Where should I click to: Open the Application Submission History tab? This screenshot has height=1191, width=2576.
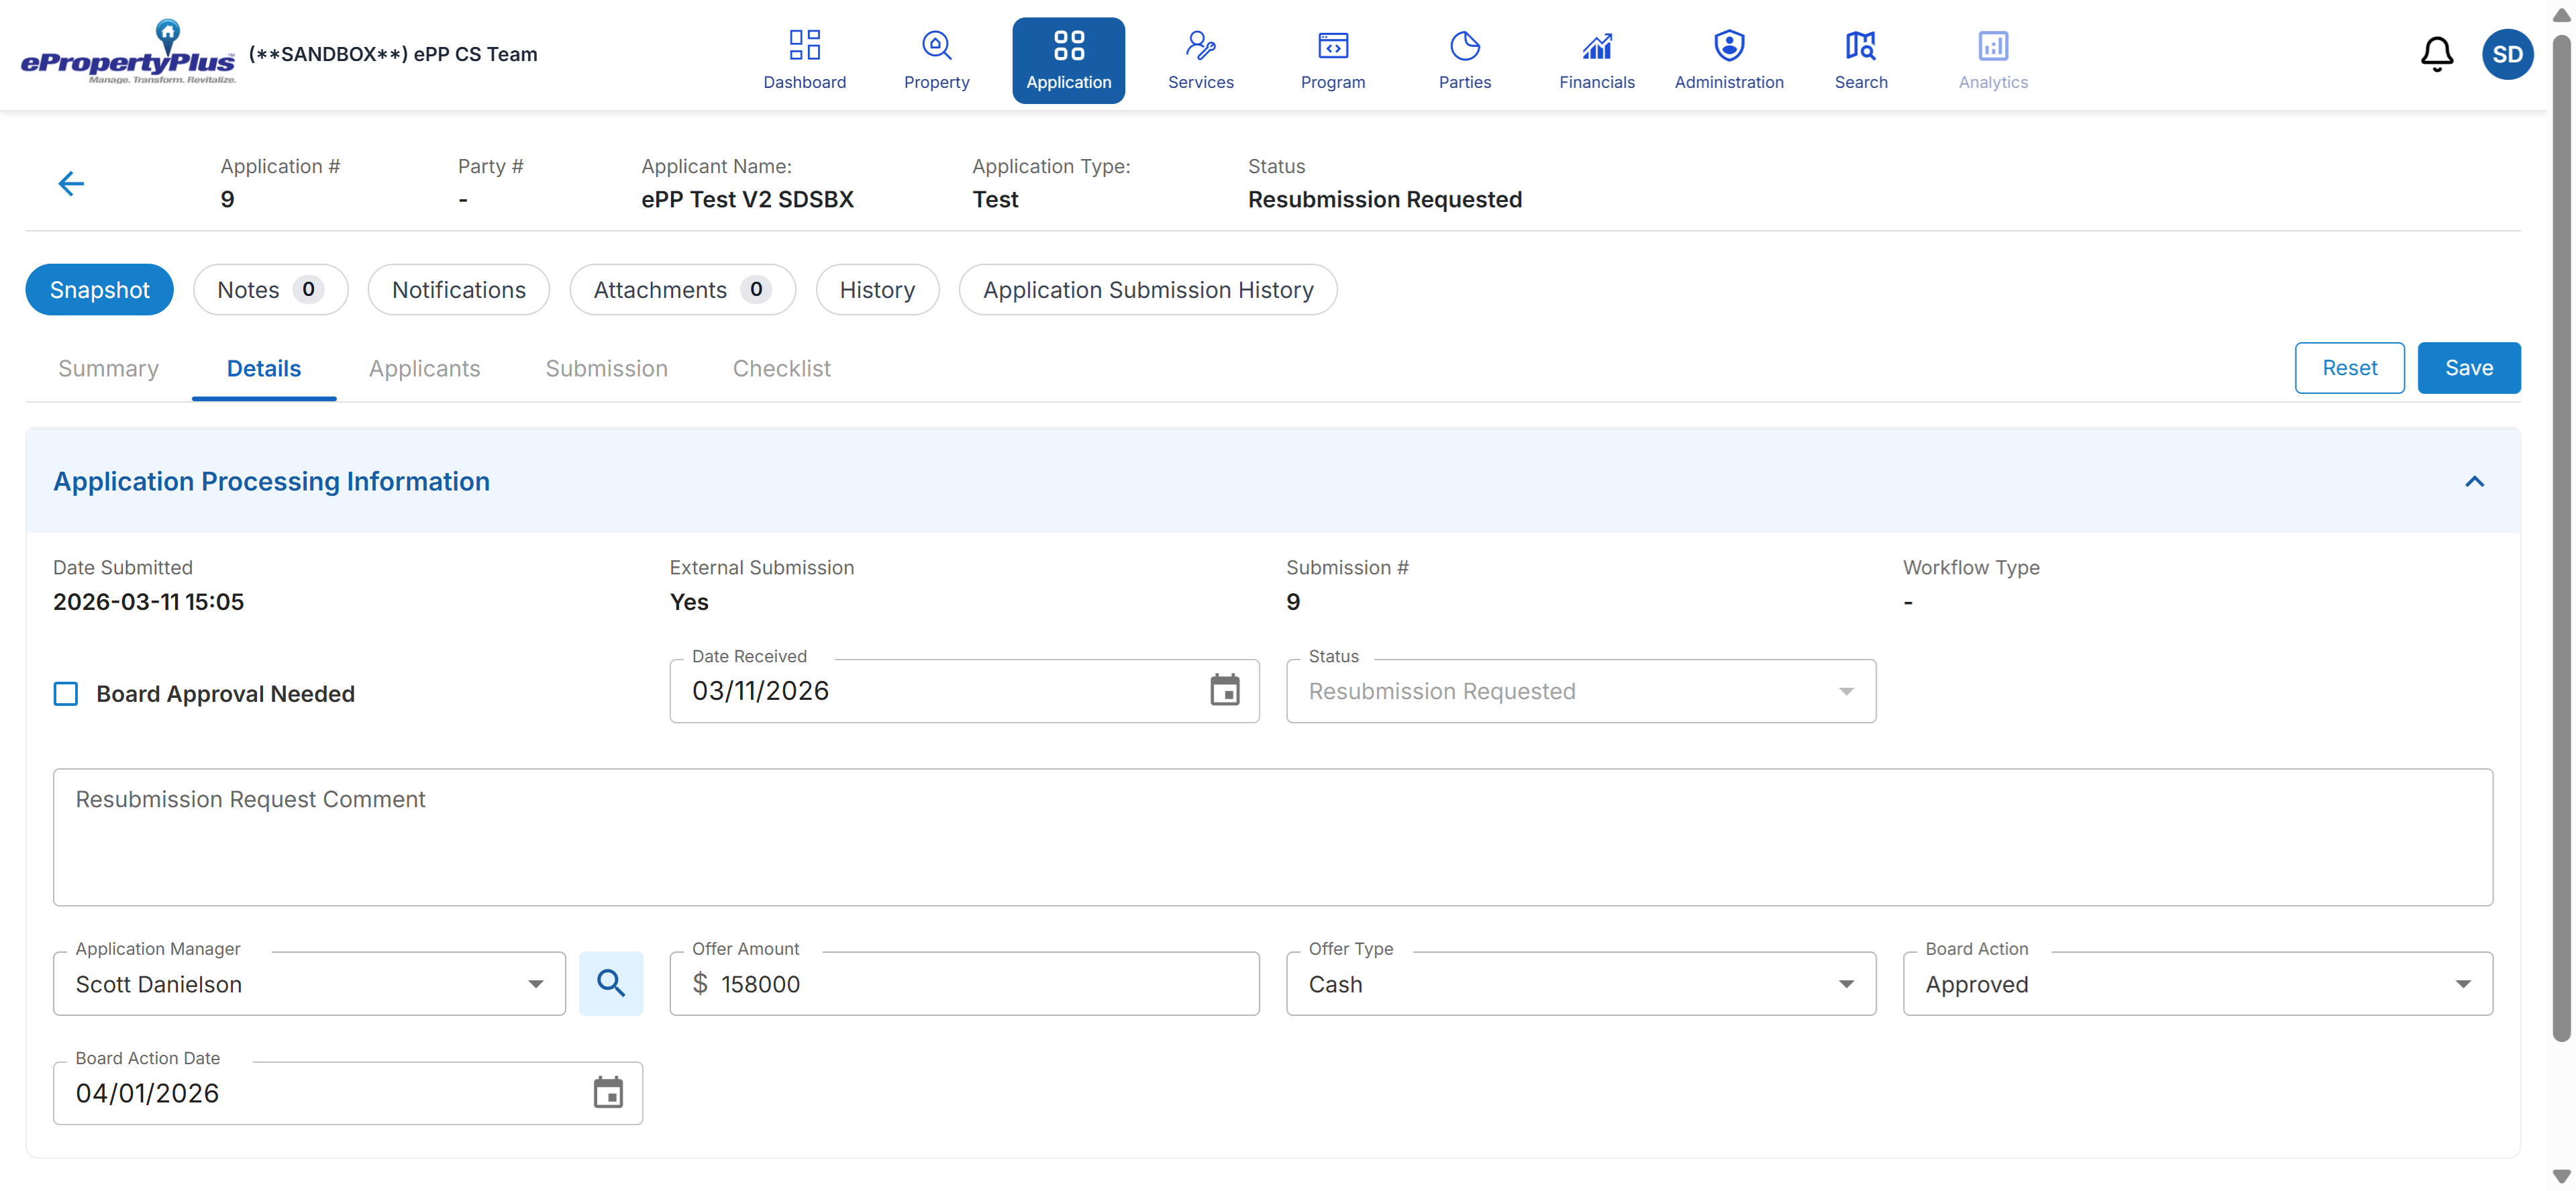[x=1147, y=290]
